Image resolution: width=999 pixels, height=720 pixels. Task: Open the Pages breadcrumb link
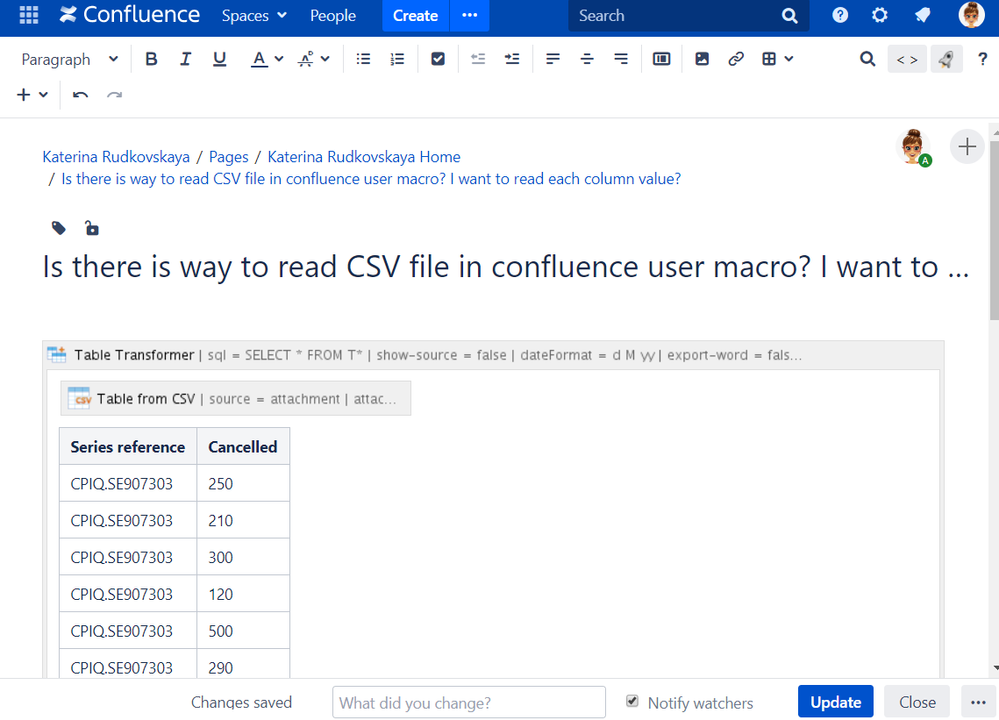229,157
